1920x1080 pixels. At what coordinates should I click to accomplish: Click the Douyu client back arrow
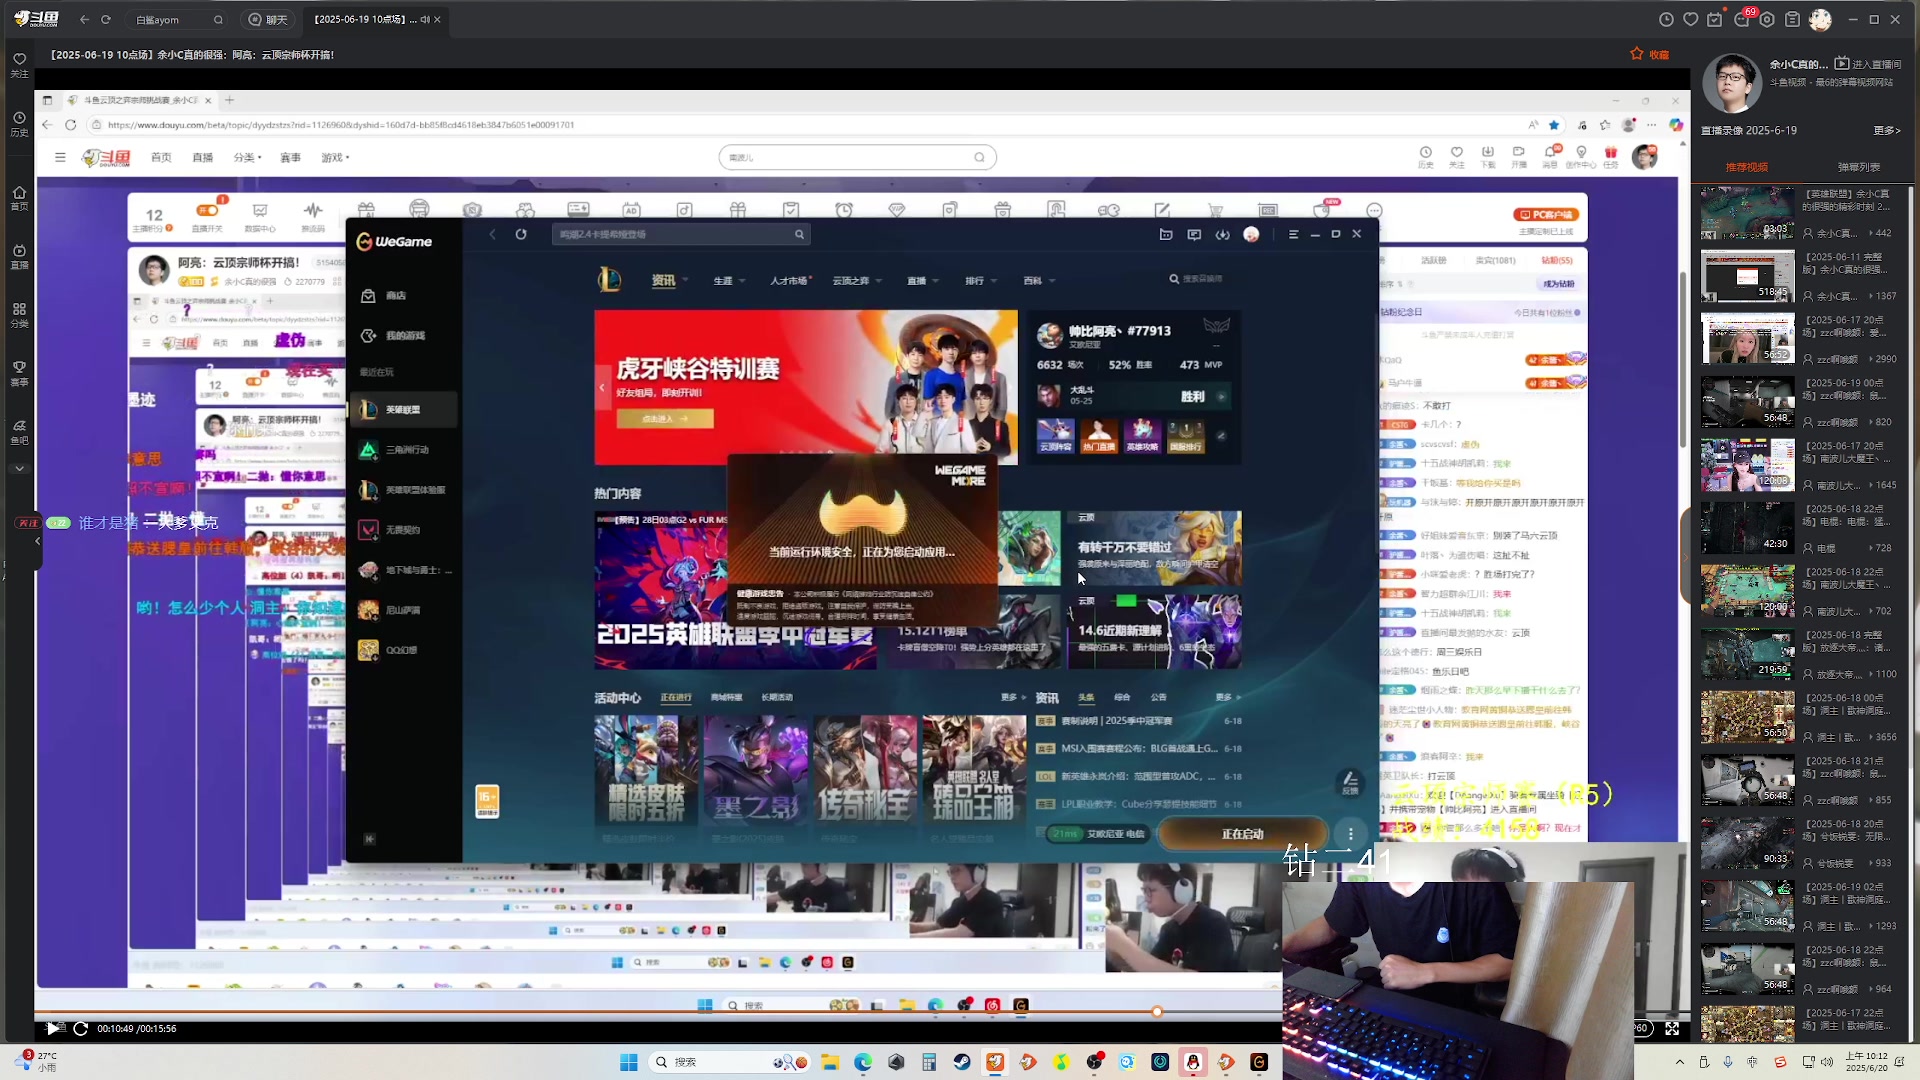coord(84,19)
